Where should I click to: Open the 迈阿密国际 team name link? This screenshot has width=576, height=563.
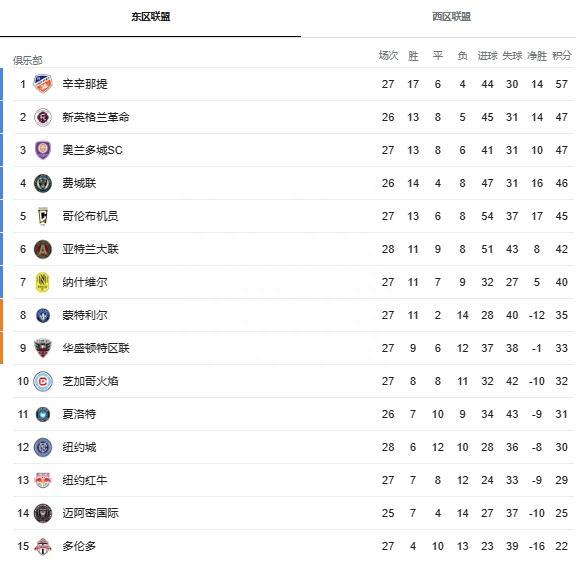click(90, 513)
